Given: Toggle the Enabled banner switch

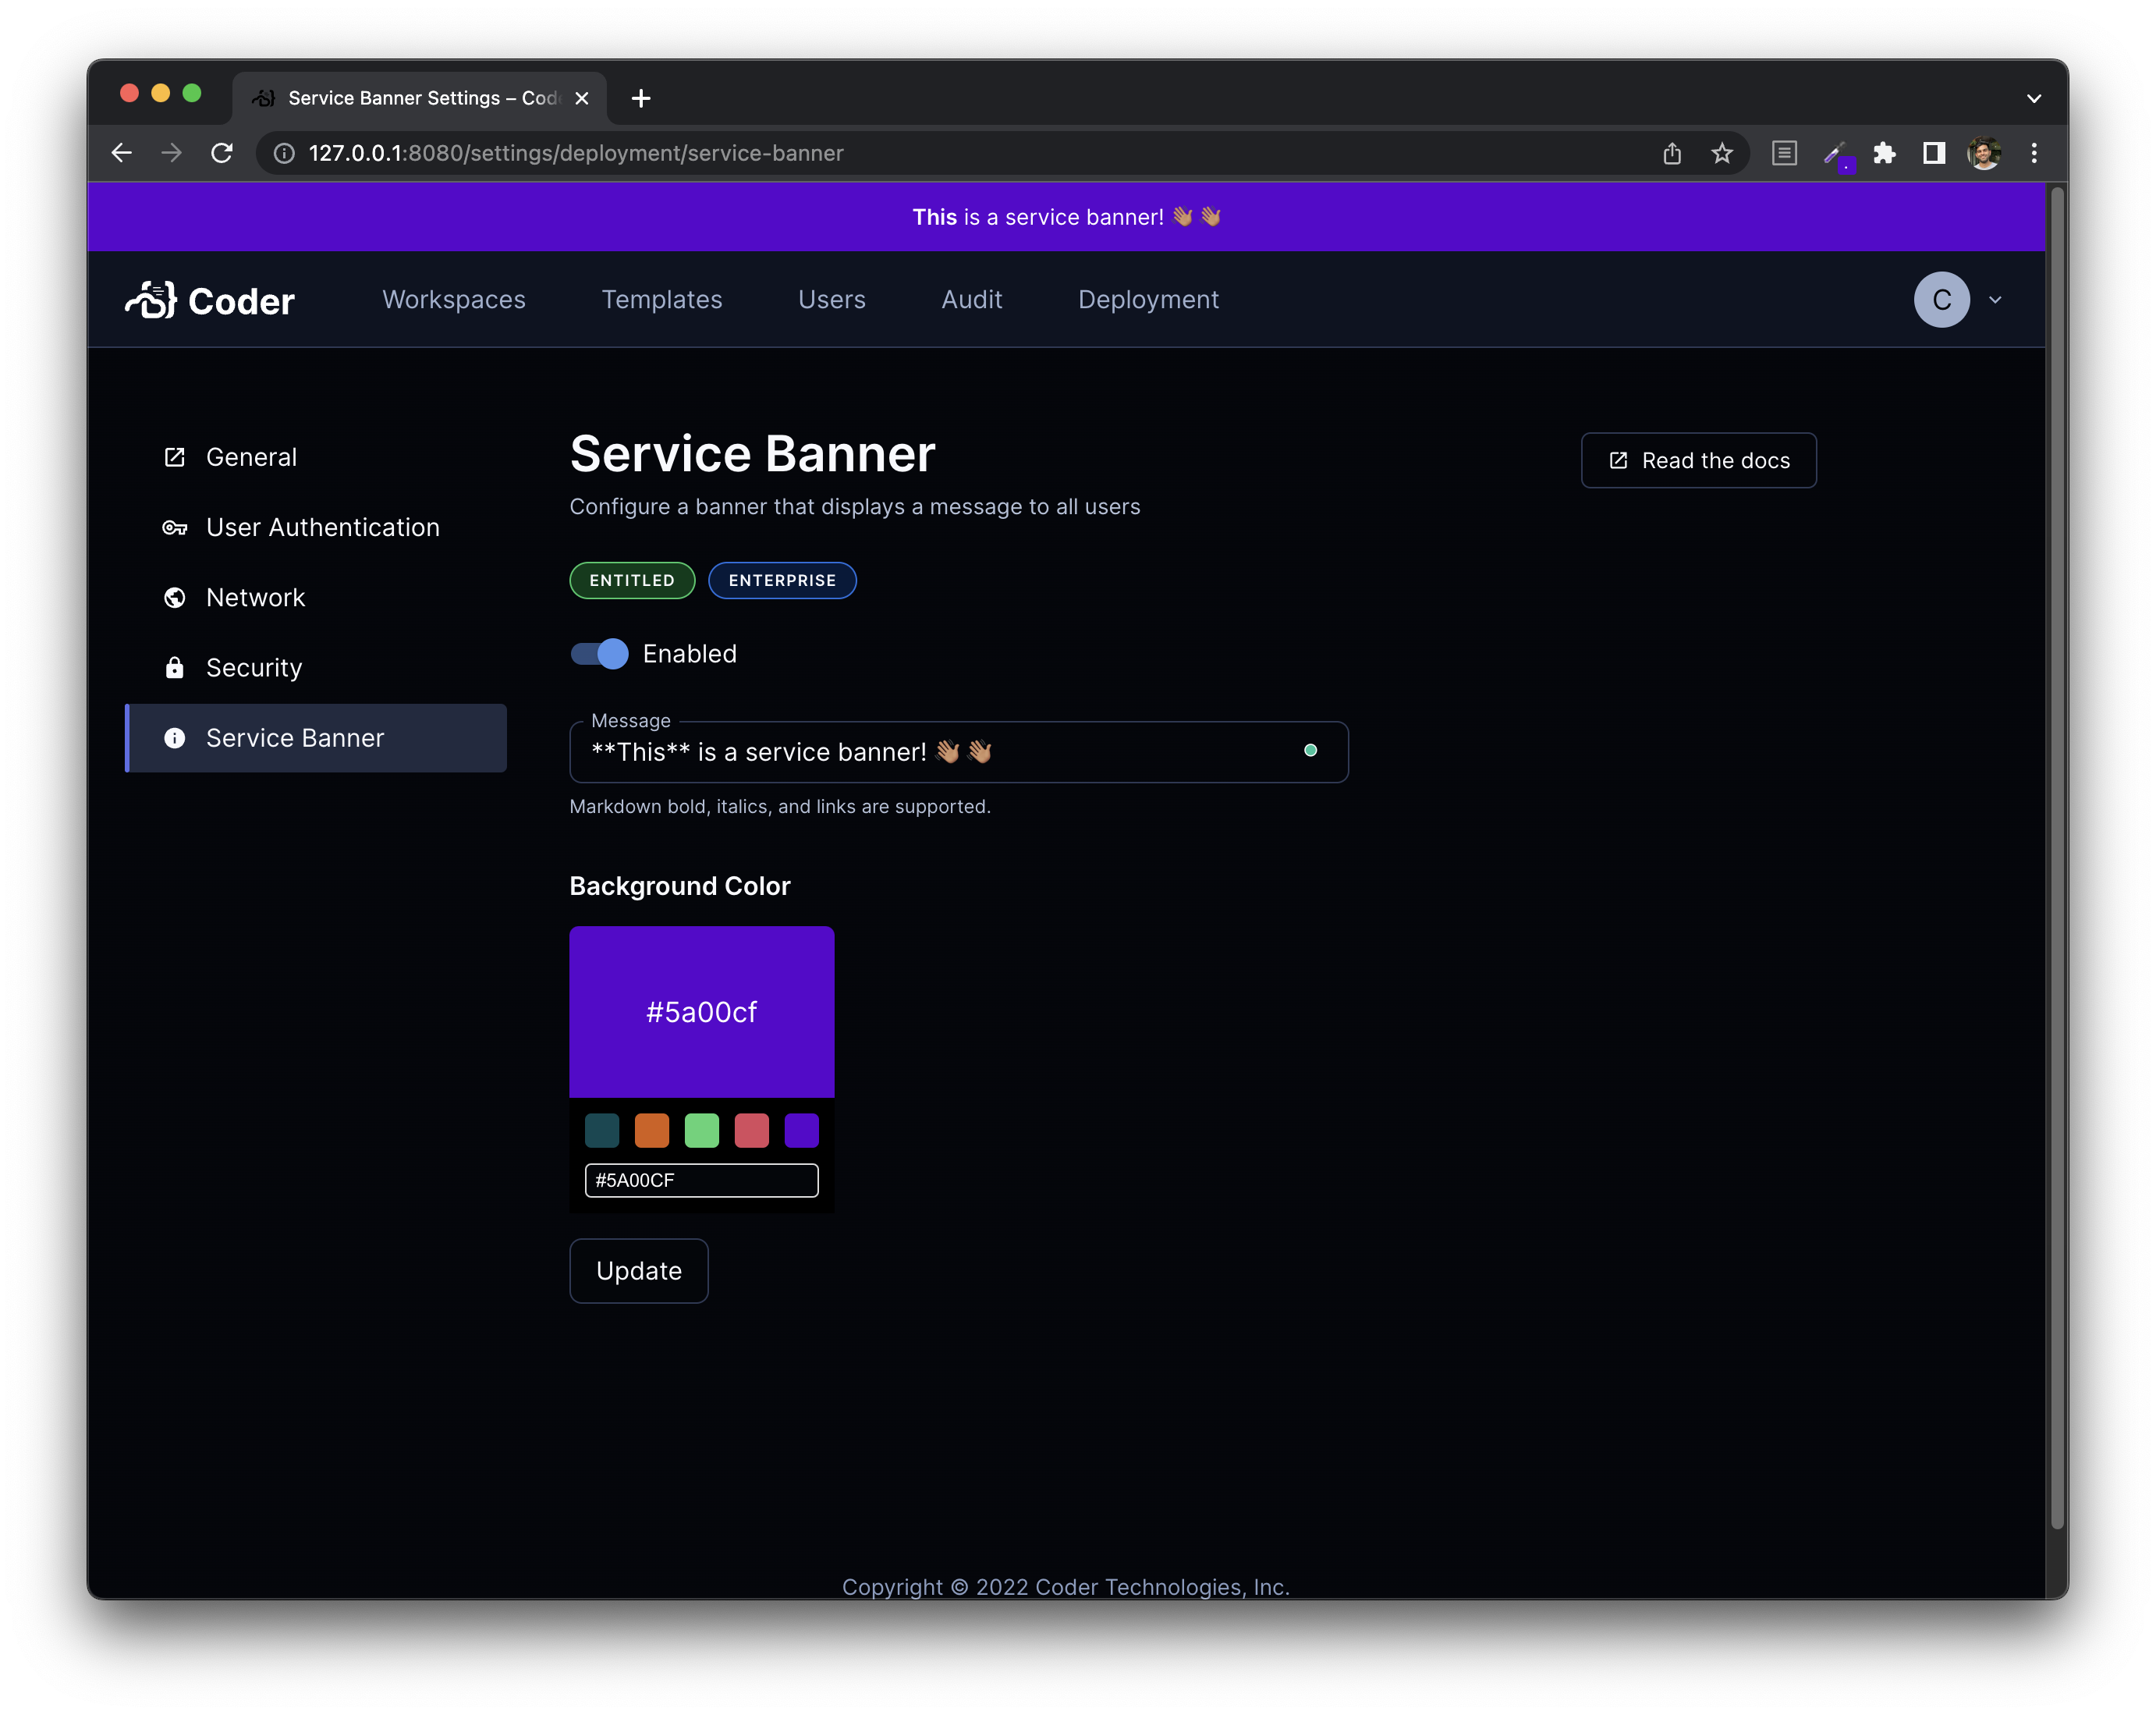Looking at the screenshot, I should pos(600,654).
